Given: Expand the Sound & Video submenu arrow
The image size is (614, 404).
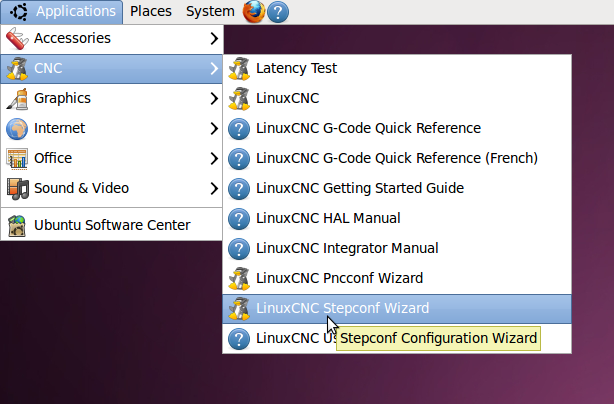Looking at the screenshot, I should pyautogui.click(x=214, y=188).
